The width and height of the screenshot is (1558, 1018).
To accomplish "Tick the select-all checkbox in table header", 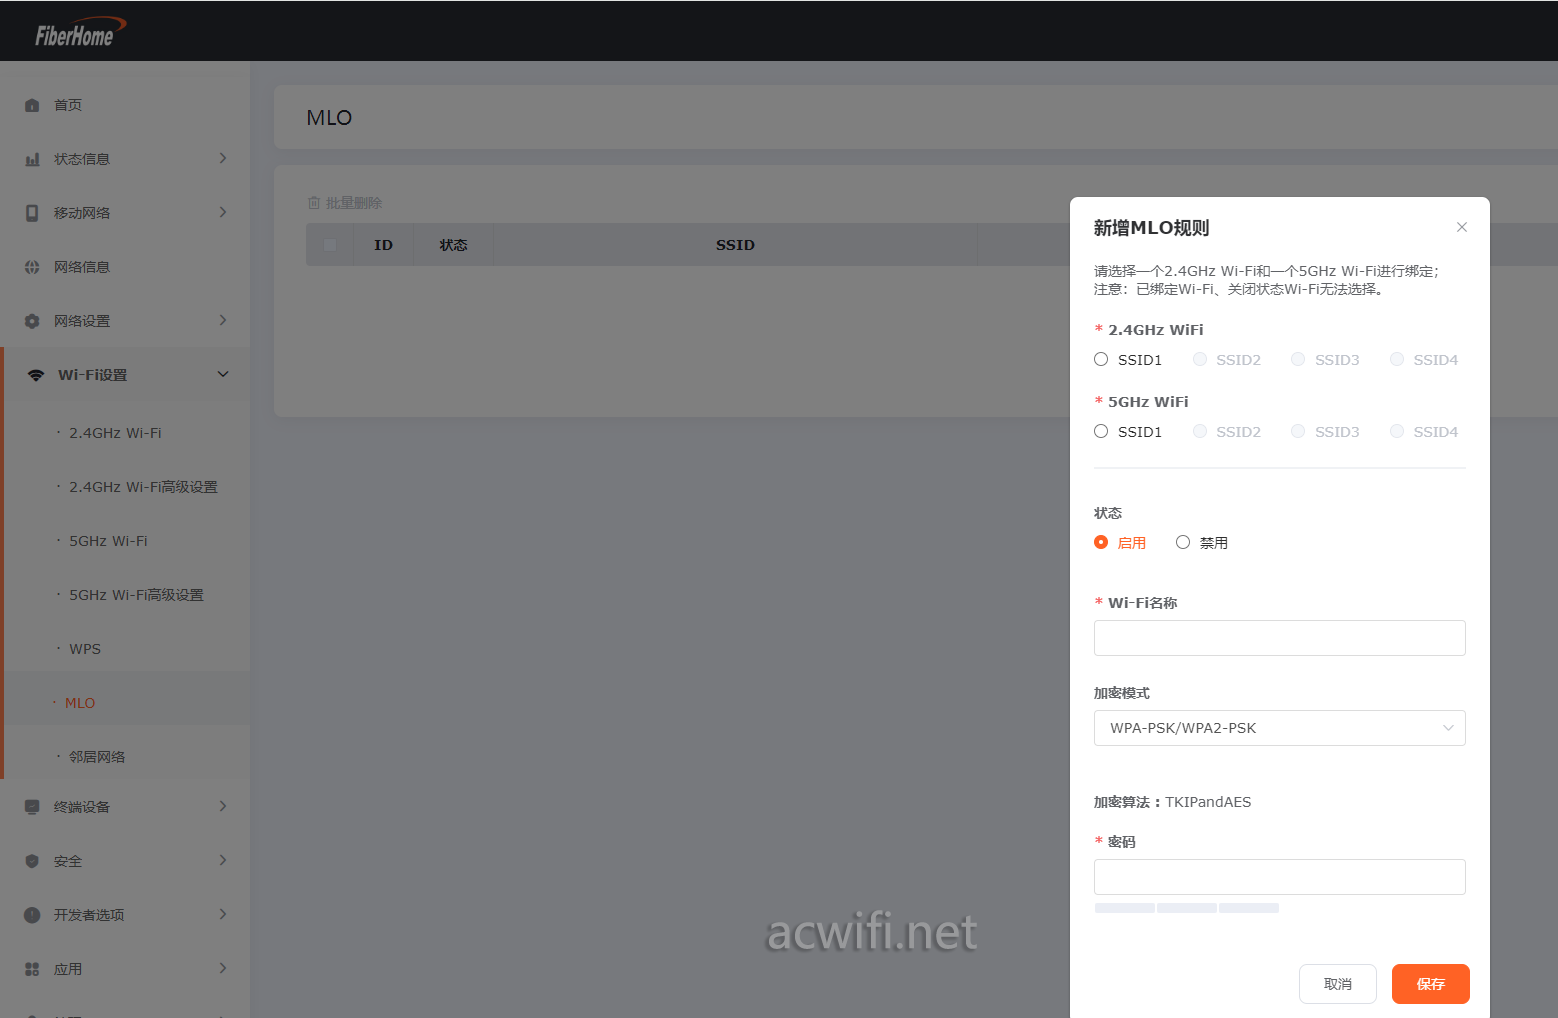I will pos(330,245).
